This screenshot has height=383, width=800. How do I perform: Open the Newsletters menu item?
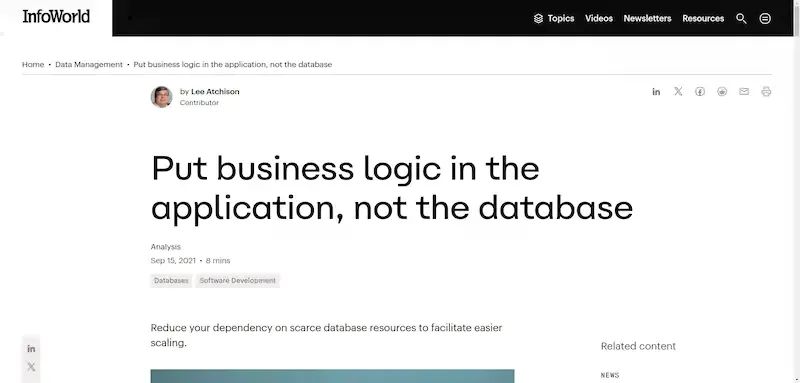[x=647, y=18]
